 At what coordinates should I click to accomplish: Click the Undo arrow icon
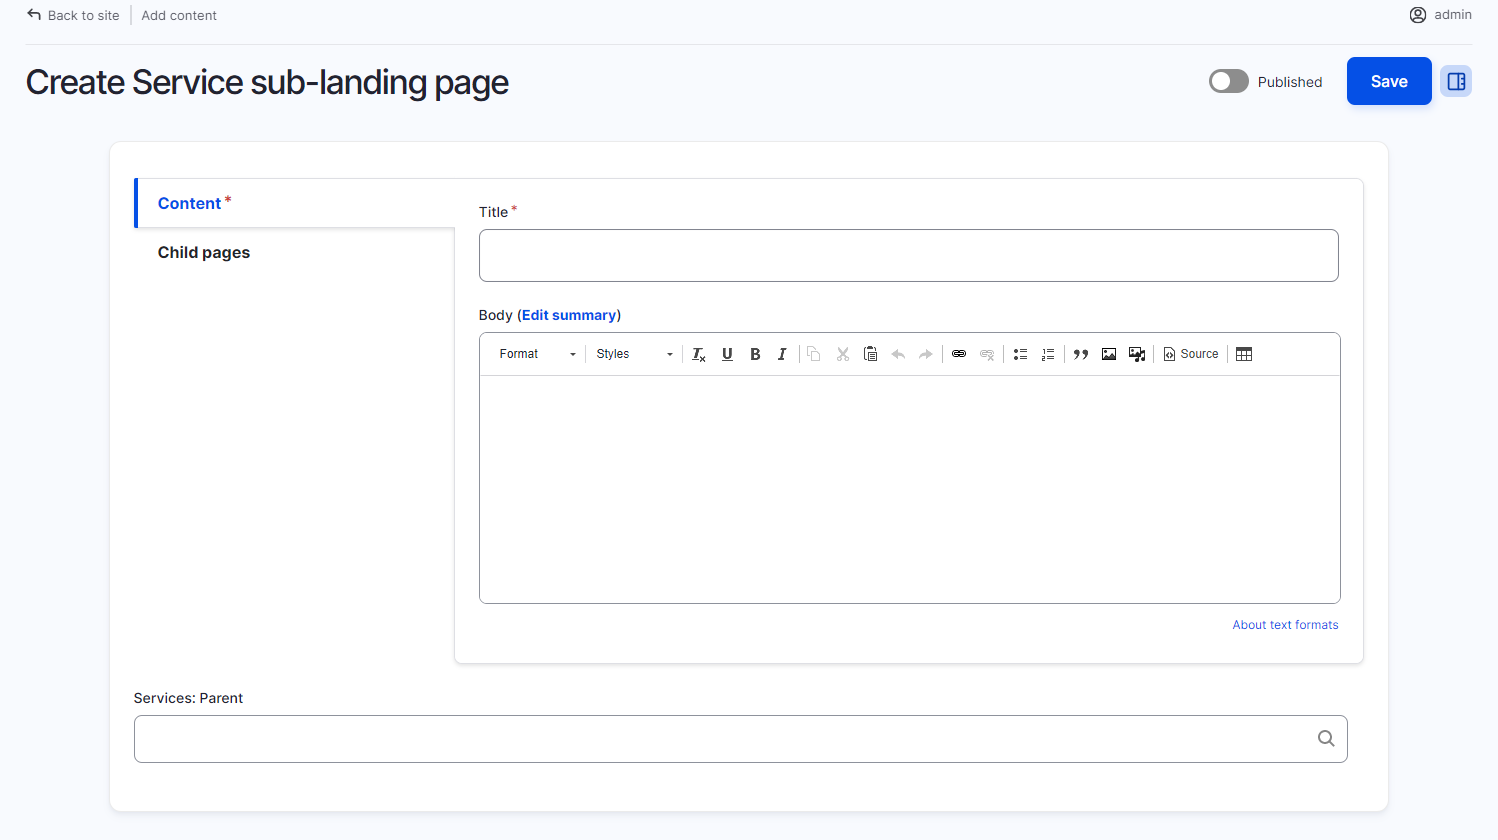click(898, 354)
